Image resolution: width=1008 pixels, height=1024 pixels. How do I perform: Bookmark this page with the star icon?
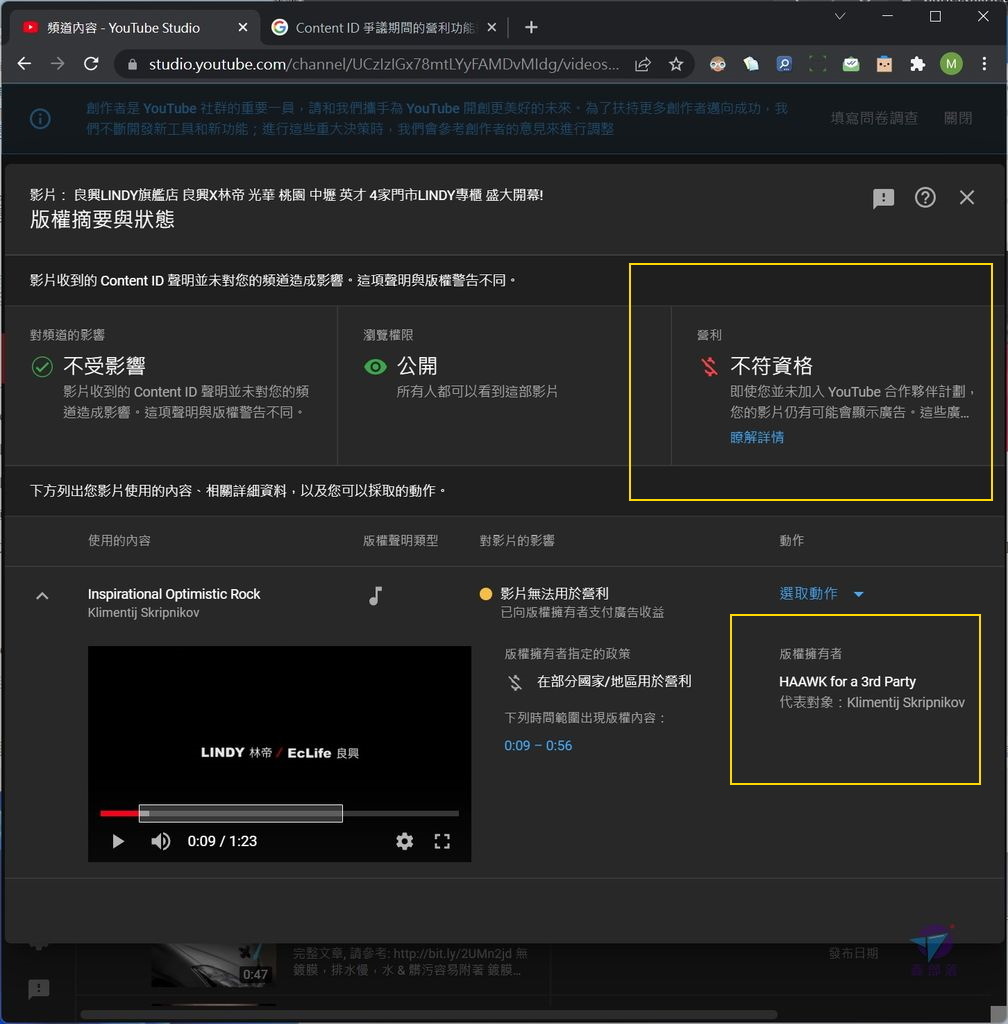click(x=676, y=64)
